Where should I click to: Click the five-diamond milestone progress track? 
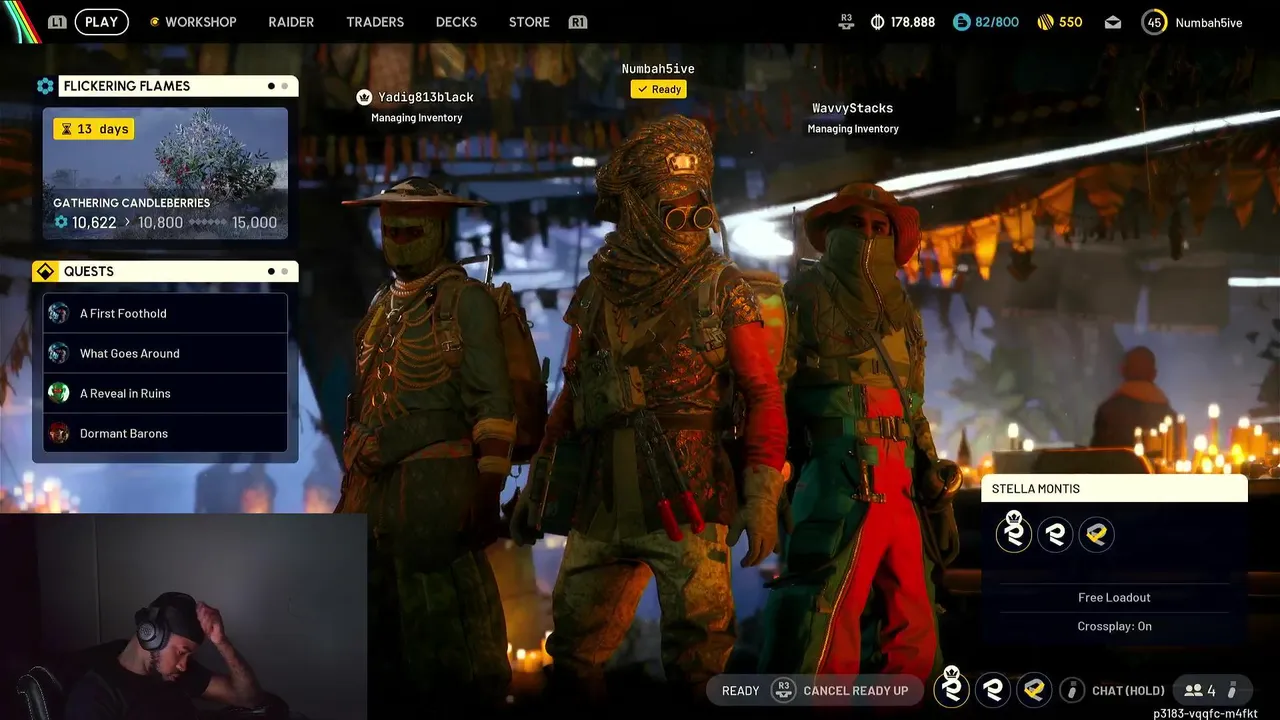click(x=208, y=223)
